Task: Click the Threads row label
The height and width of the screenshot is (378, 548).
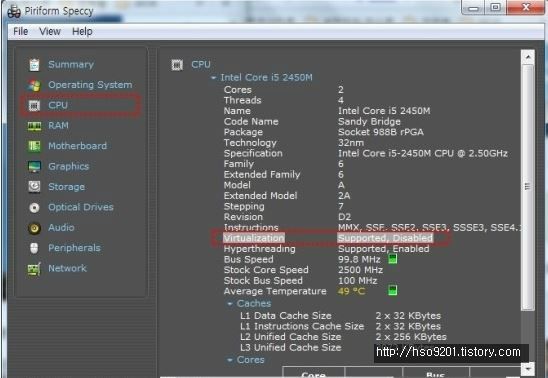Action: (x=243, y=100)
